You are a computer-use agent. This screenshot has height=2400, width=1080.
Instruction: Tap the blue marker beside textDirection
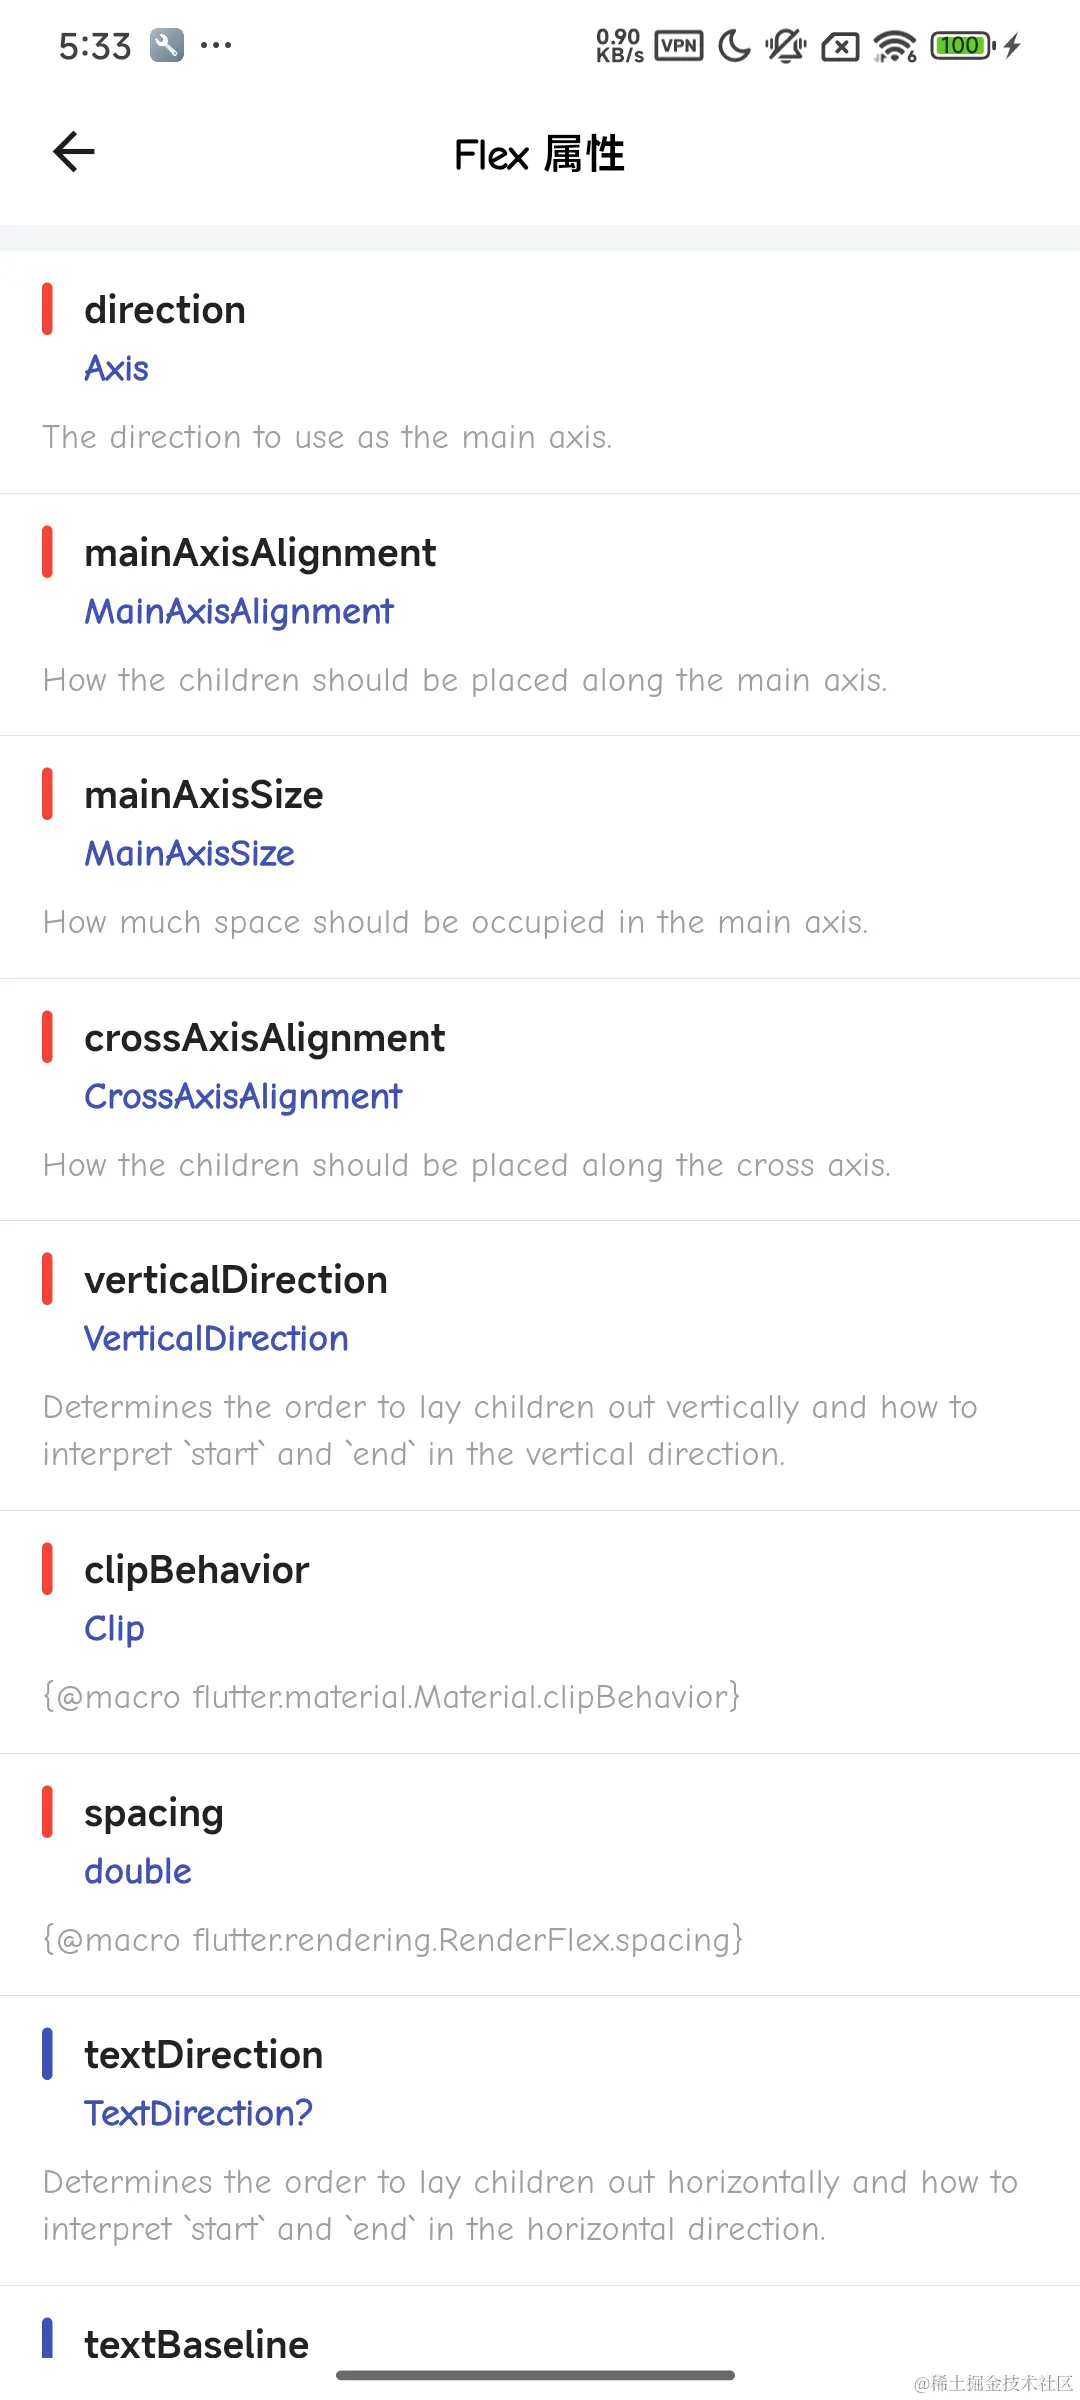(47, 2054)
